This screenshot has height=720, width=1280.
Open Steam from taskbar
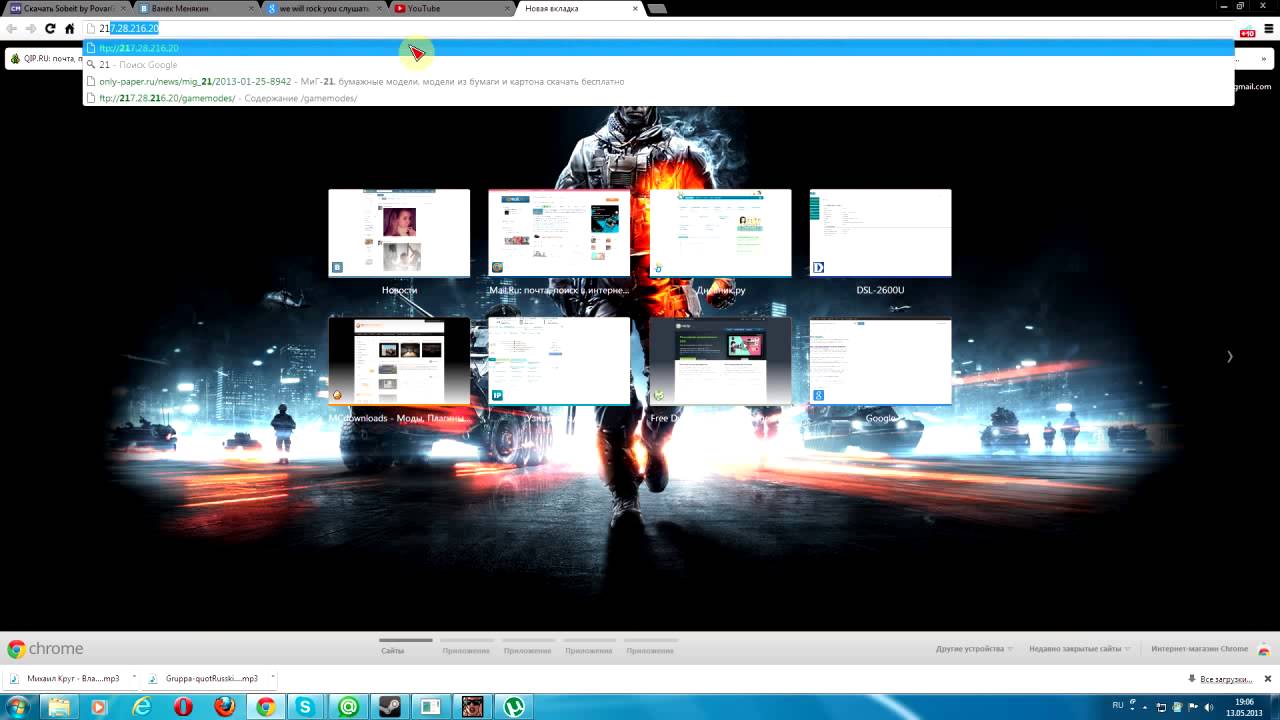388,707
